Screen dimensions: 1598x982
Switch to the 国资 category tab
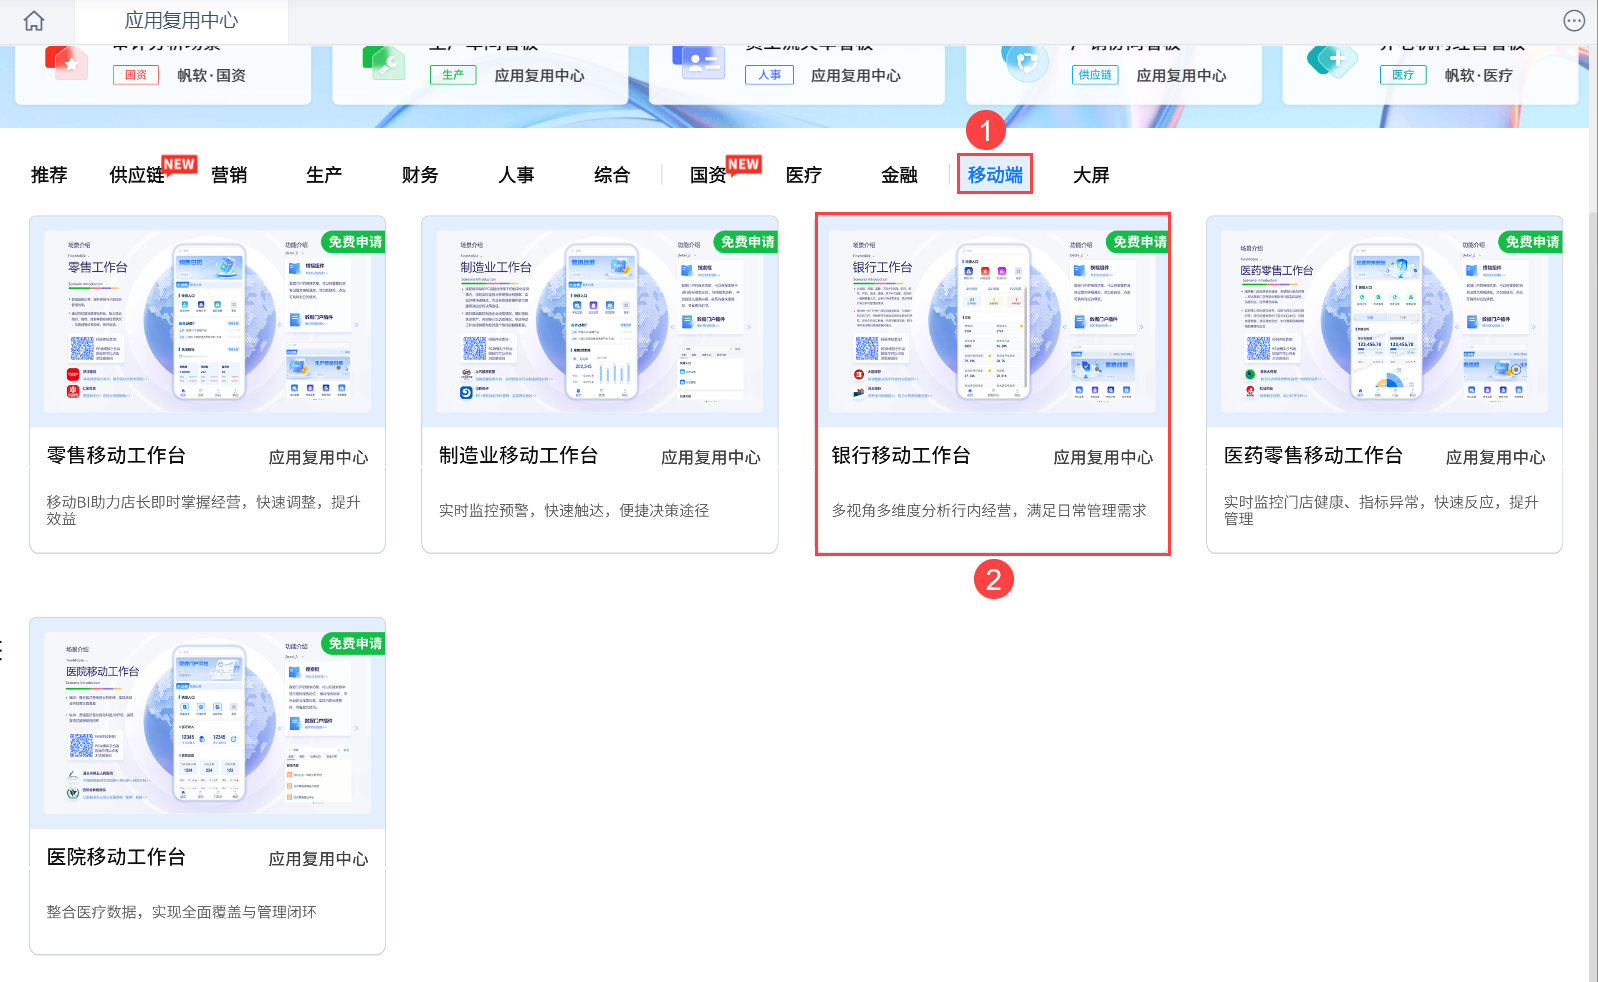[x=708, y=175]
